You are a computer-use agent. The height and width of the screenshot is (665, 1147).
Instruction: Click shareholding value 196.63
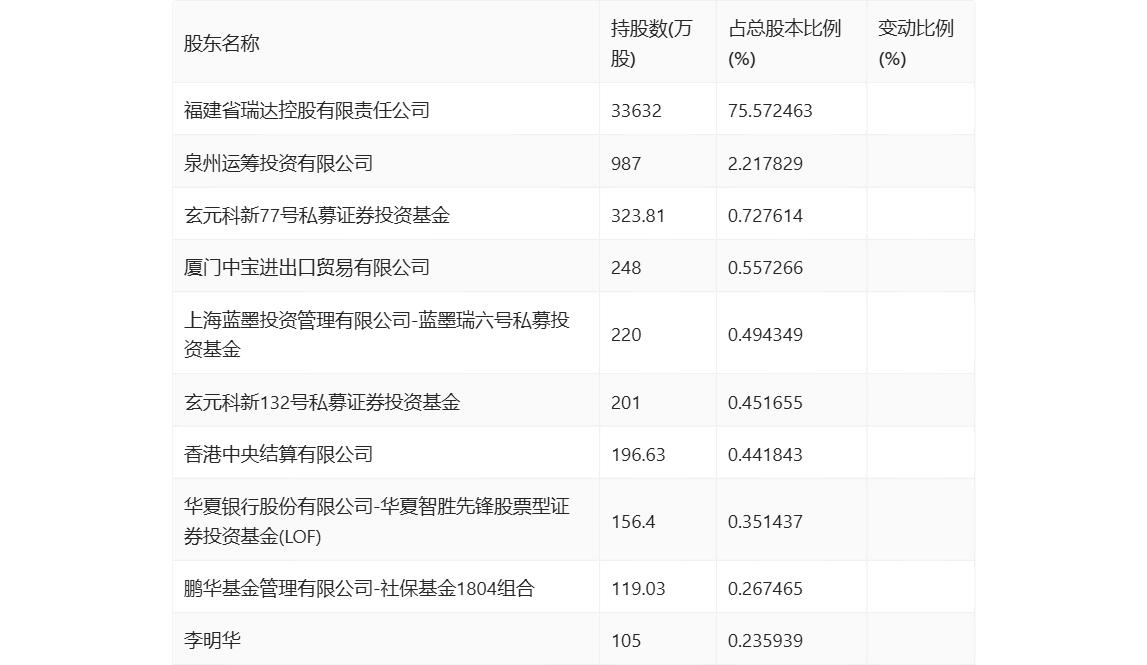pos(638,454)
